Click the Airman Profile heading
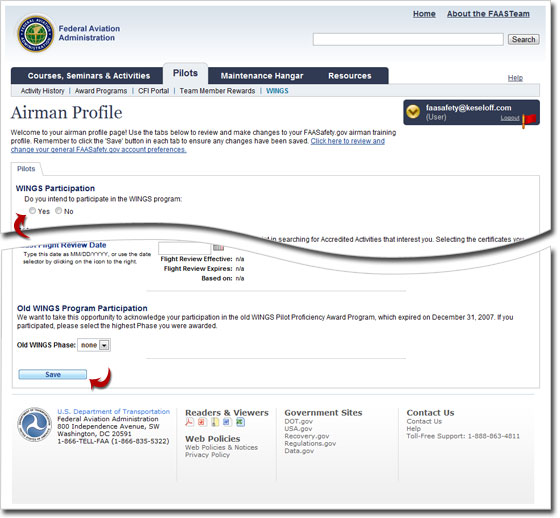 point(67,113)
